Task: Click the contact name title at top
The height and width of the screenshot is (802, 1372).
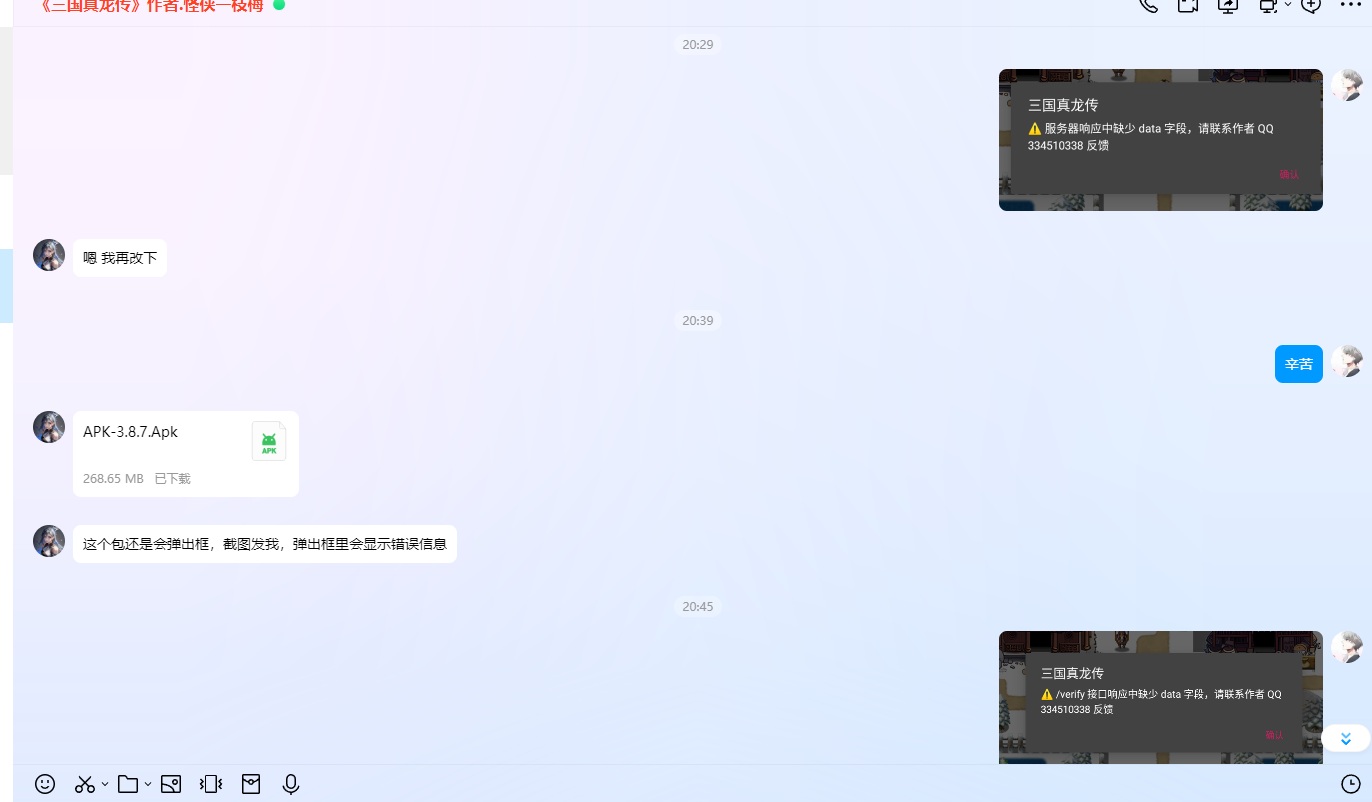Action: click(150, 5)
